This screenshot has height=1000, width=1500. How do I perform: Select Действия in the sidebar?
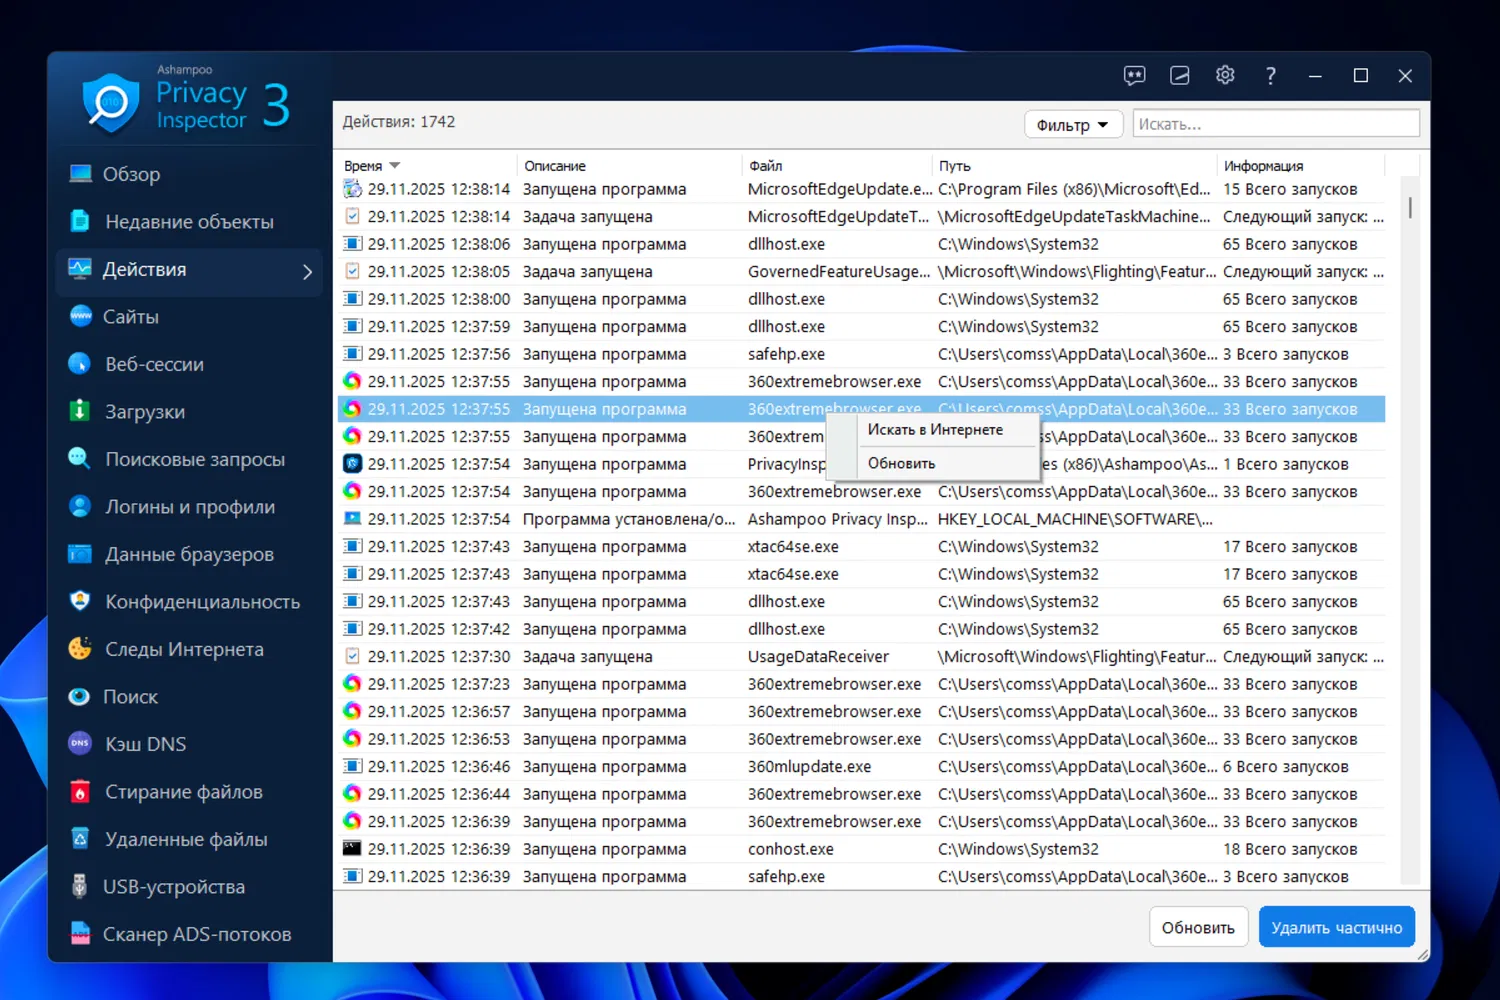click(x=190, y=270)
